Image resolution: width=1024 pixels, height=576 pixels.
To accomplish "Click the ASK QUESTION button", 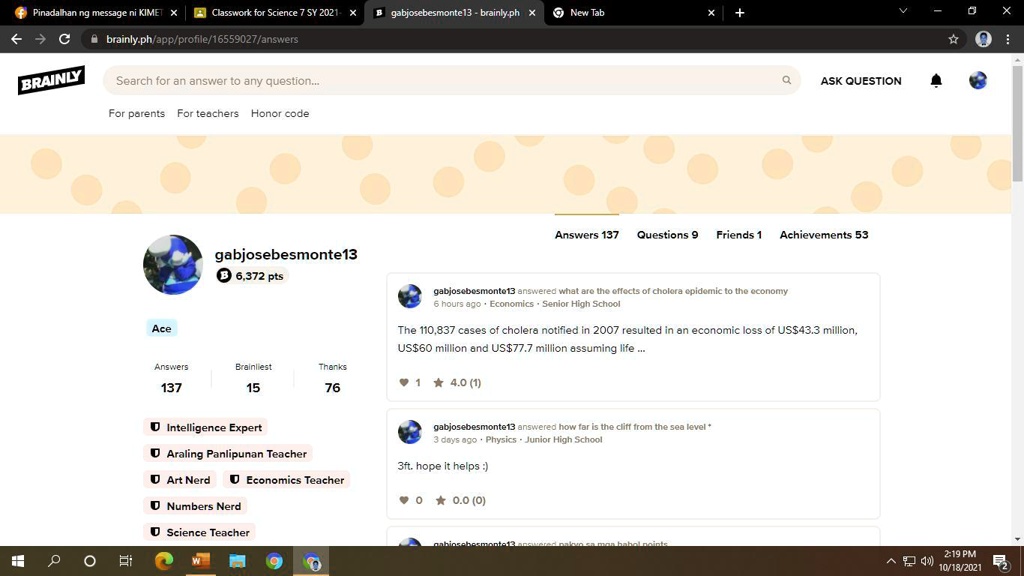I will [861, 81].
